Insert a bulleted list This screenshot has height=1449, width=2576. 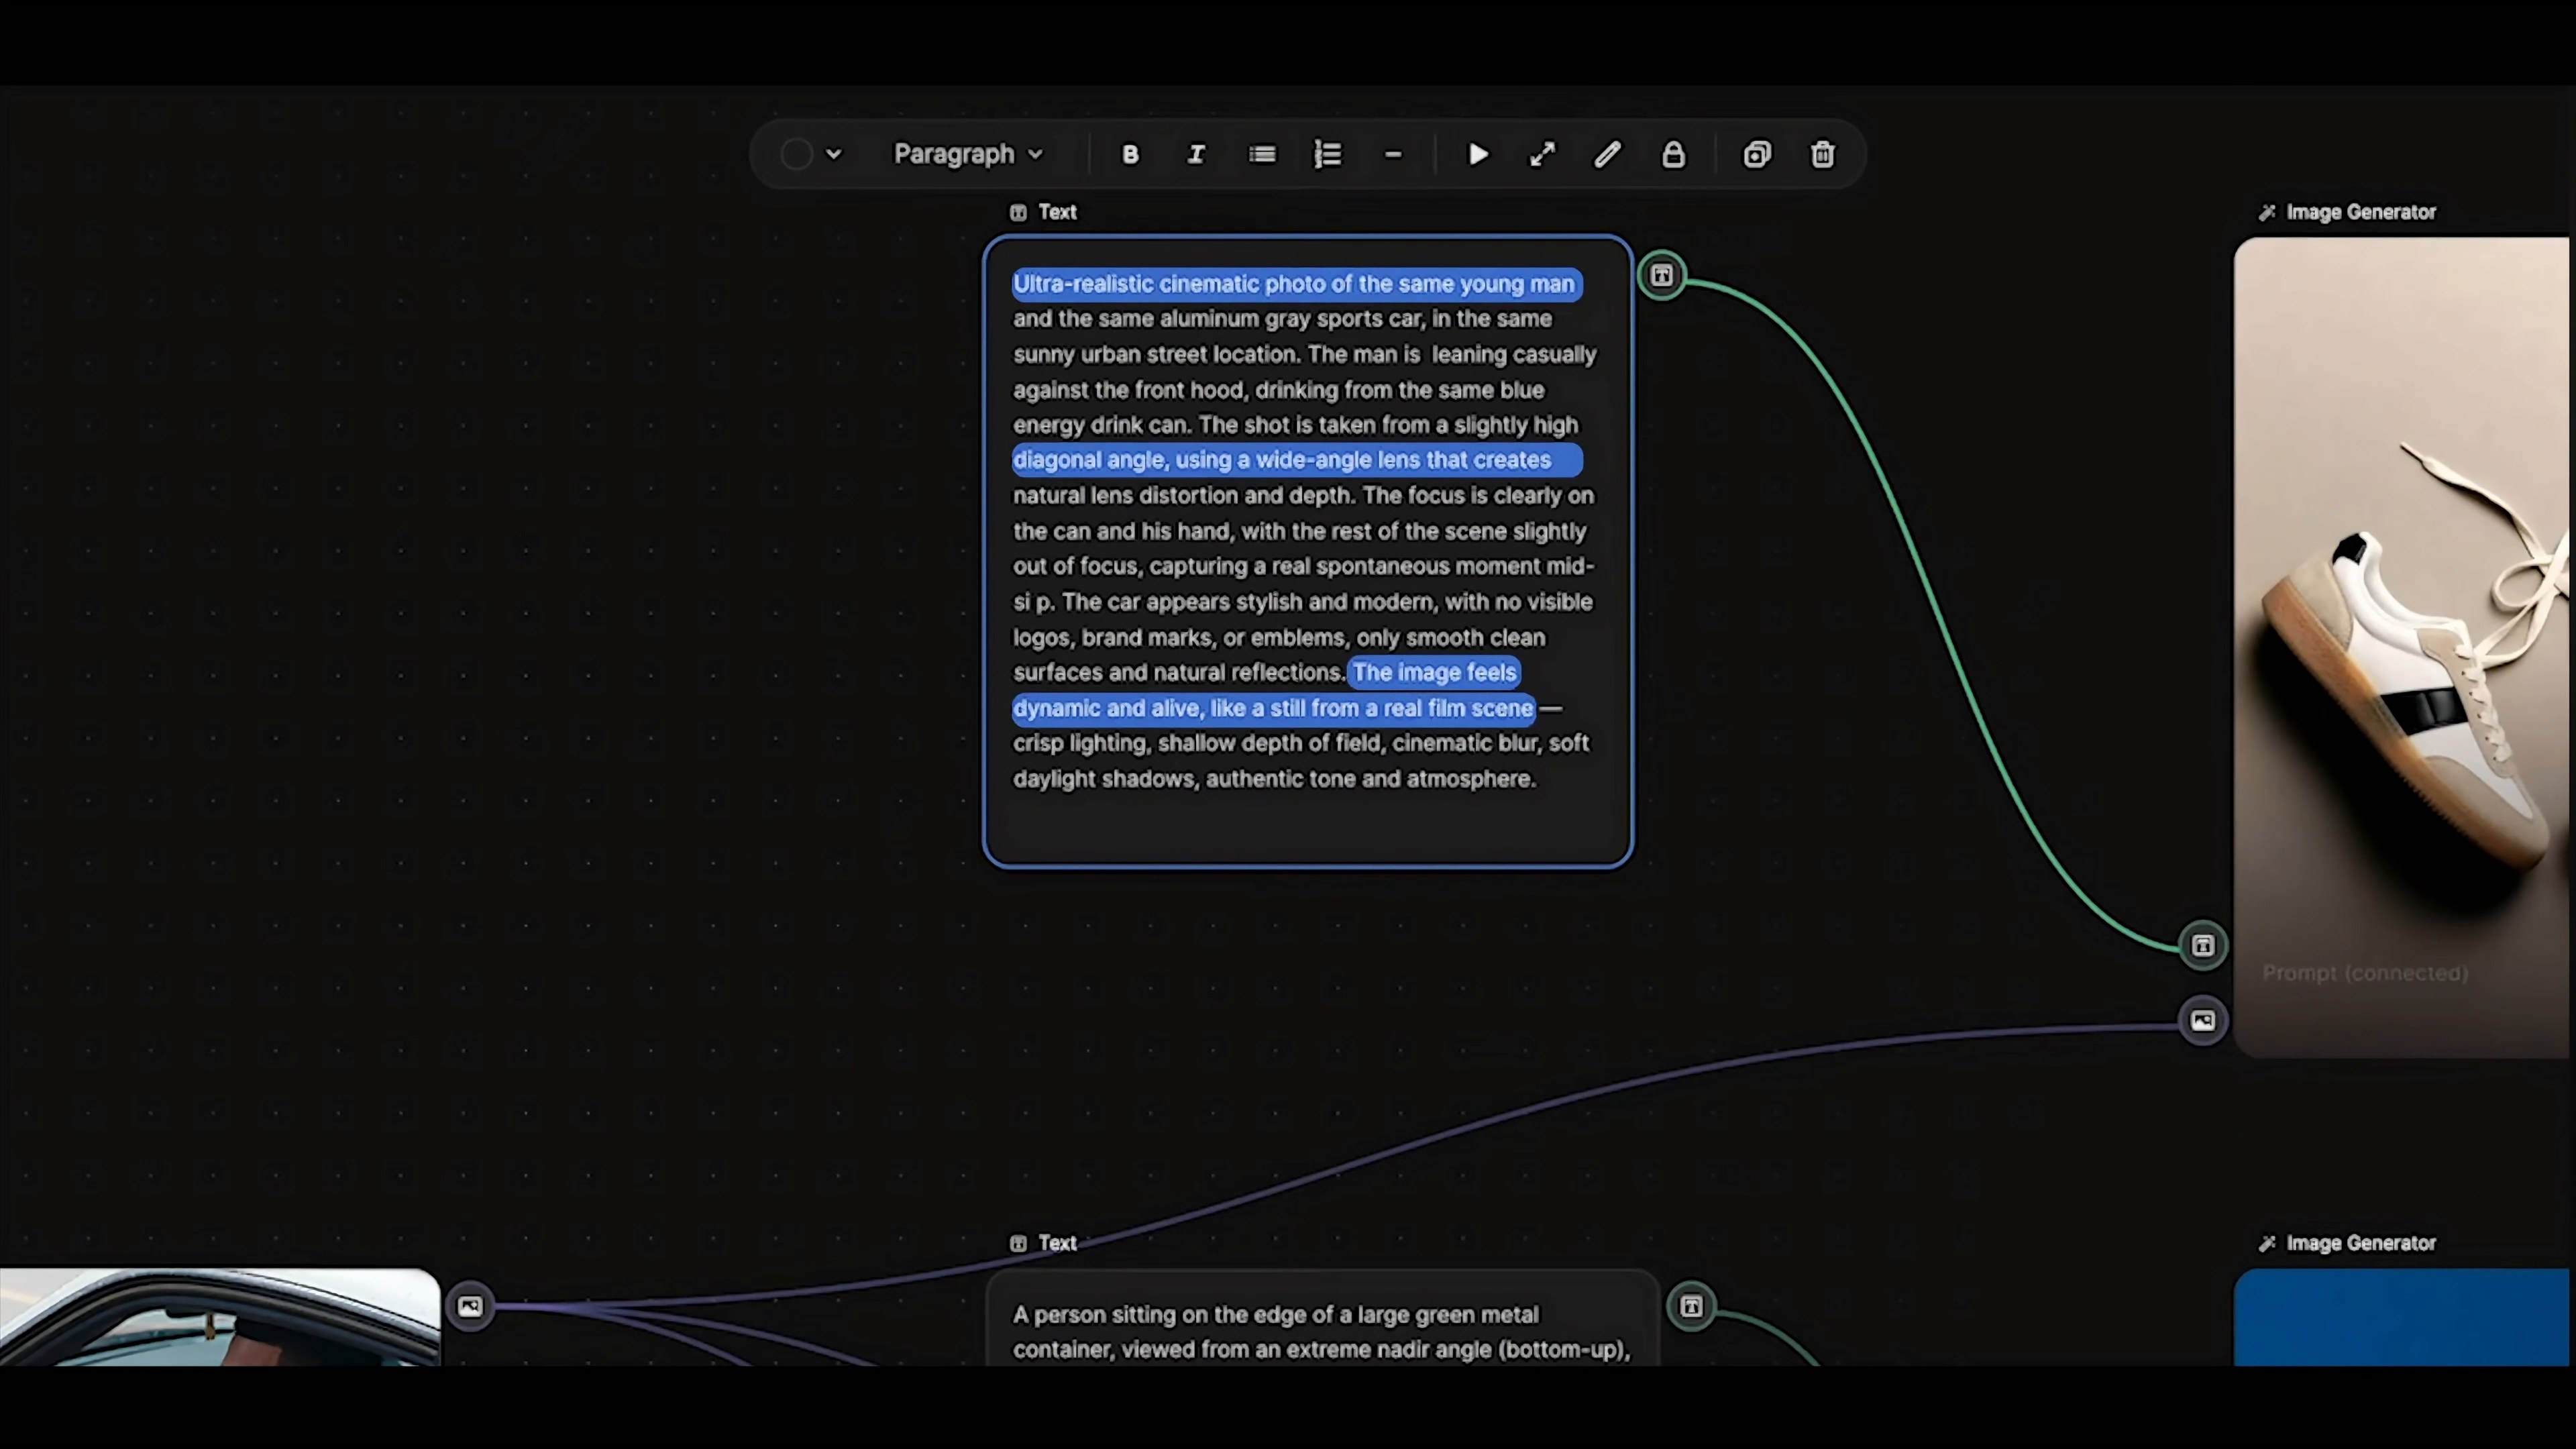[x=1262, y=154]
